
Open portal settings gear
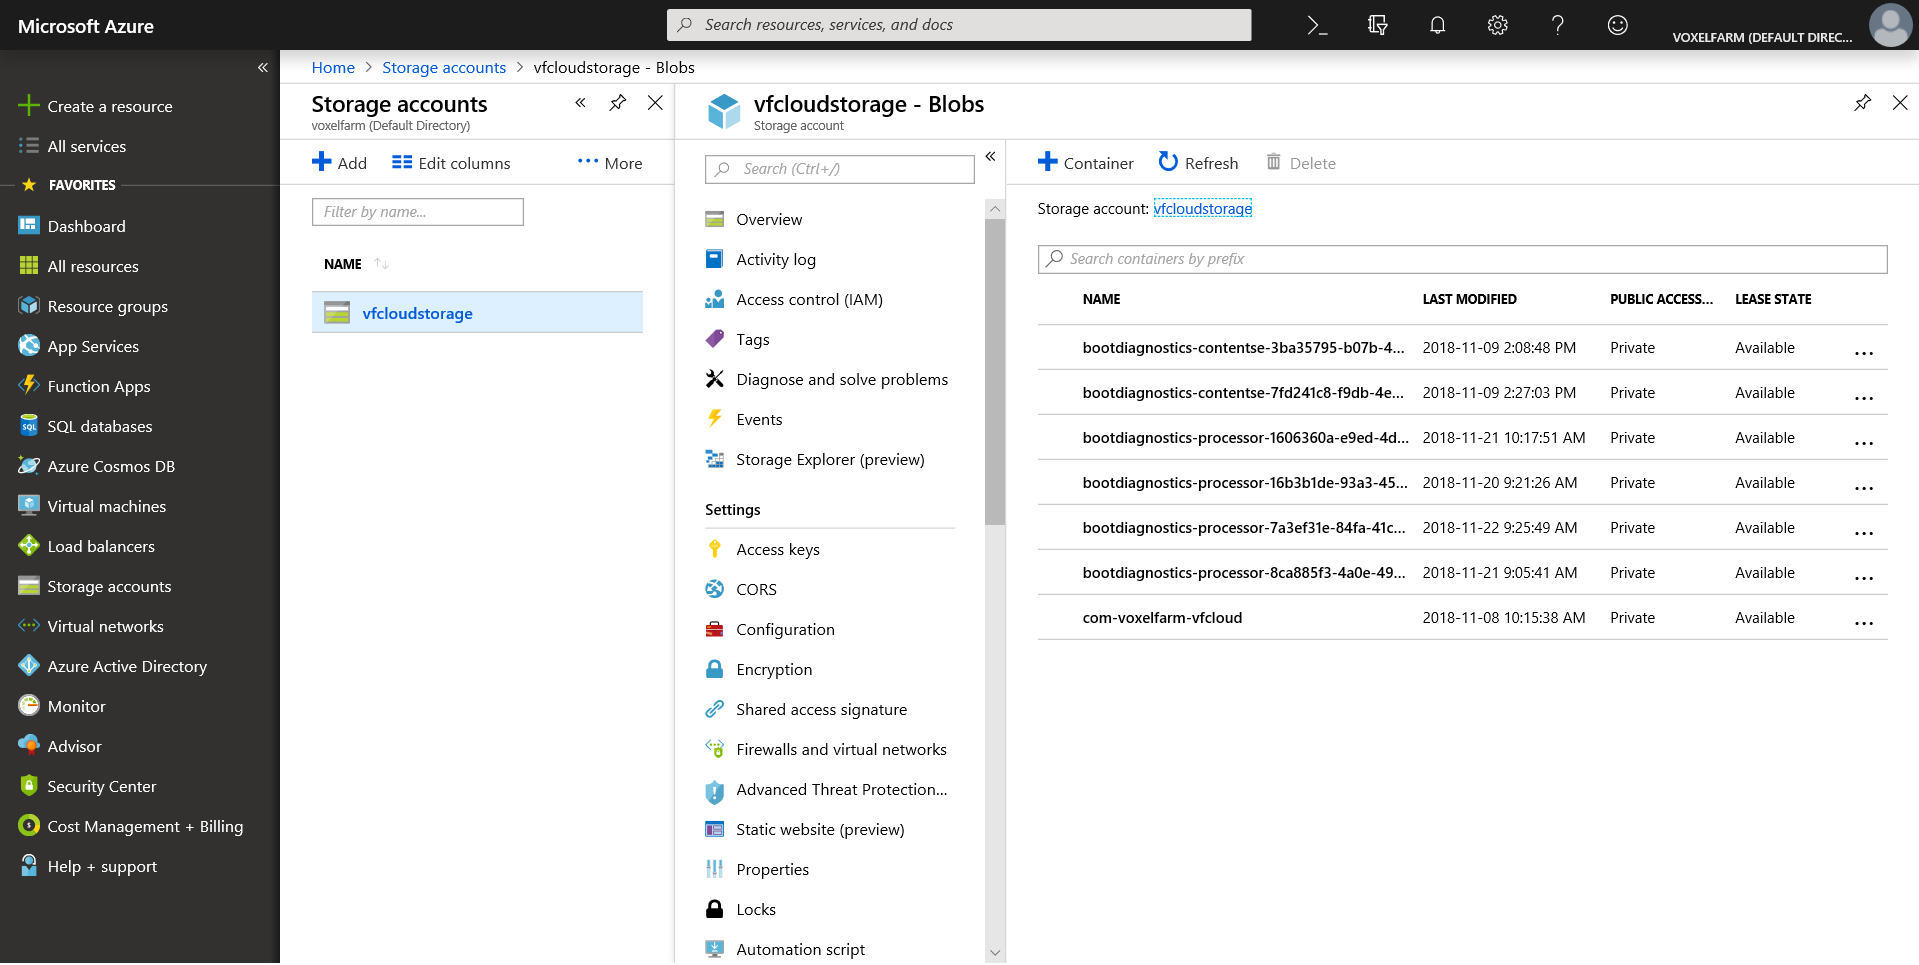coord(1497,25)
